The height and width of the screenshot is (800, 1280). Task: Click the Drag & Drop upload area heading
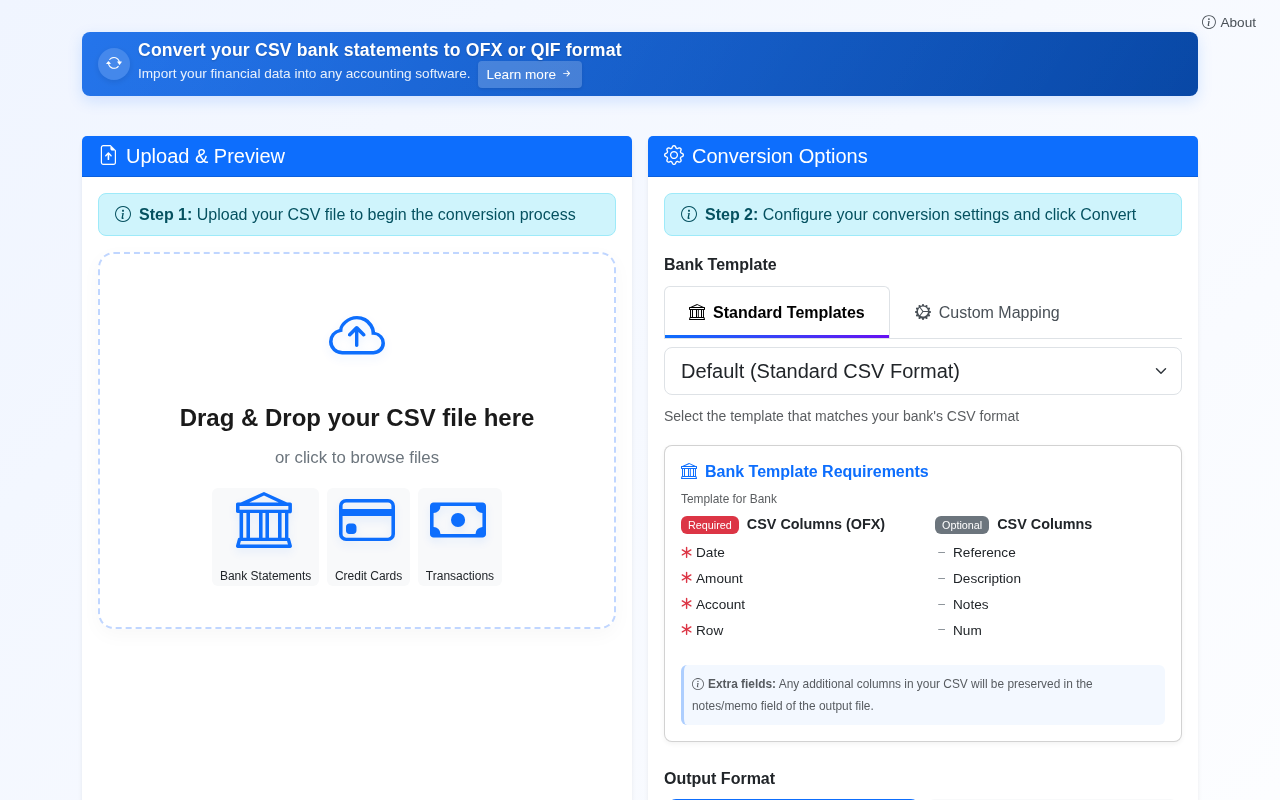pyautogui.click(x=357, y=418)
